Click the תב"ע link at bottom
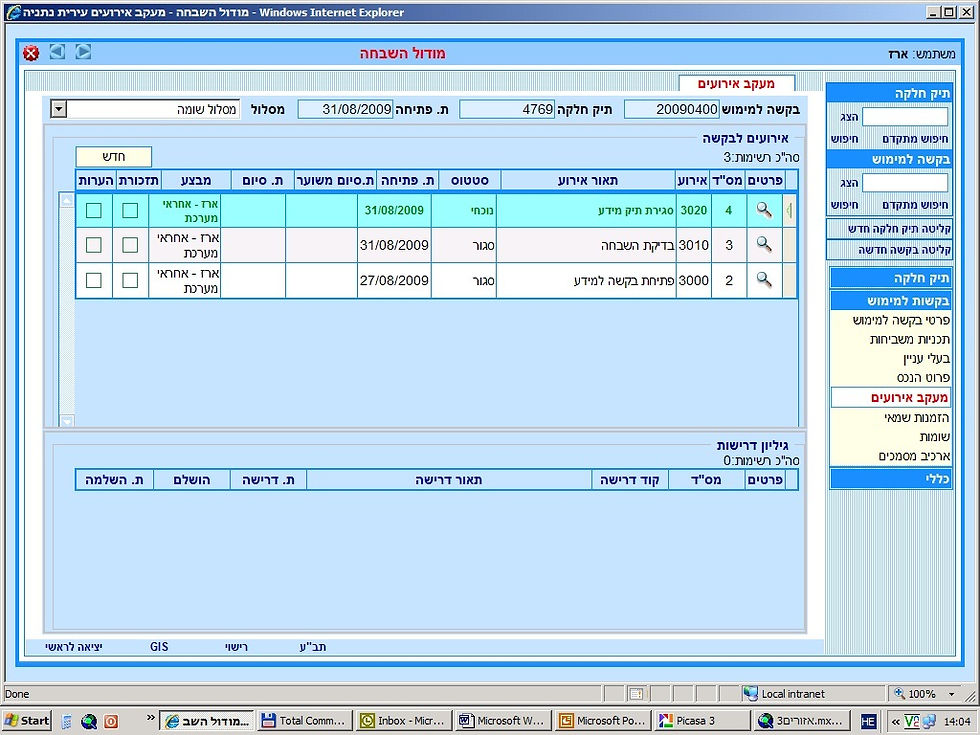Screen dimensions: 980x735 (312, 647)
